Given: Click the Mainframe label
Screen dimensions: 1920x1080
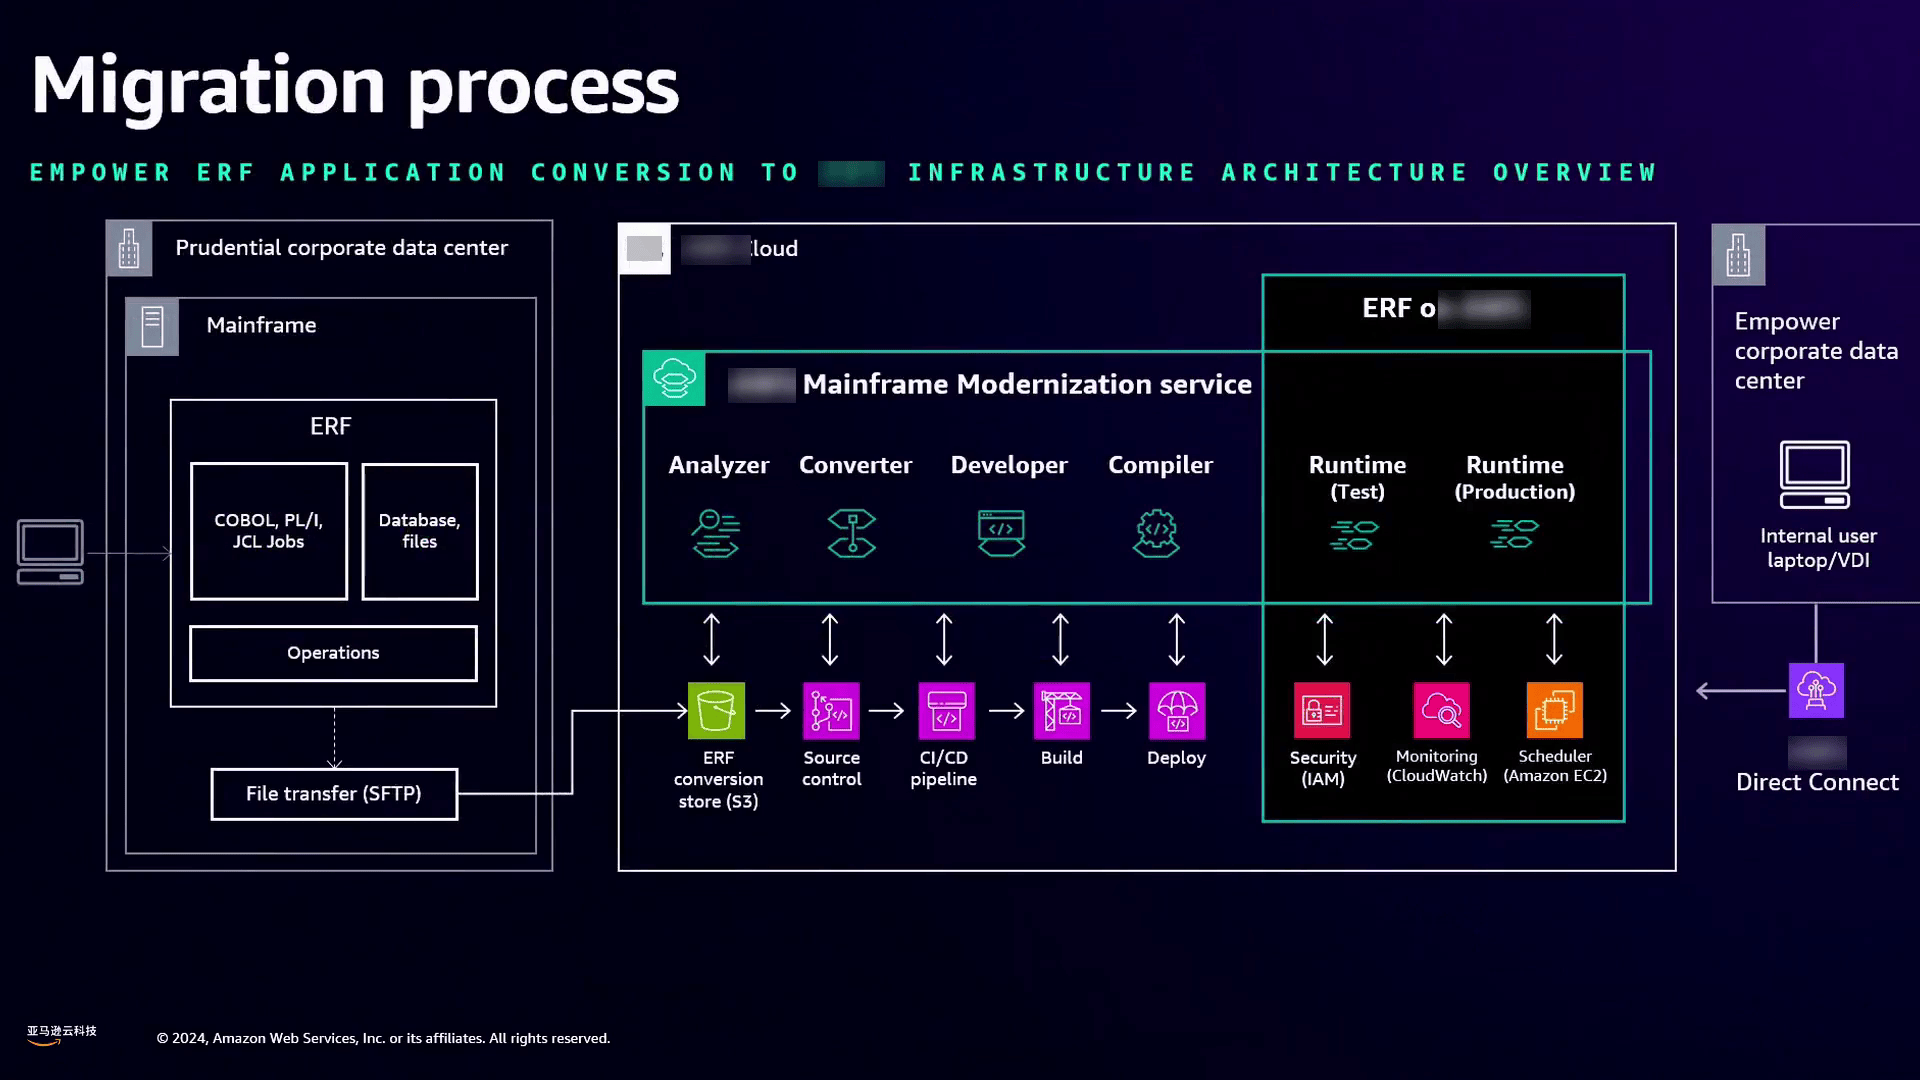Looking at the screenshot, I should click(261, 325).
